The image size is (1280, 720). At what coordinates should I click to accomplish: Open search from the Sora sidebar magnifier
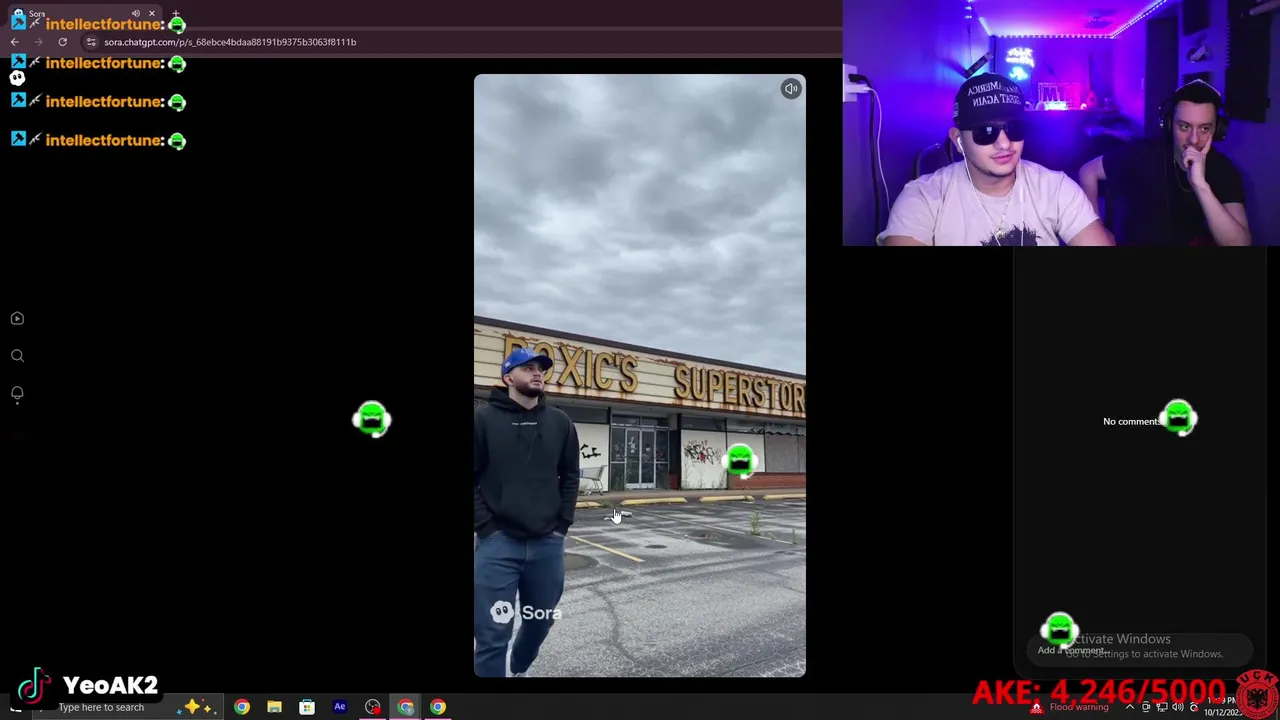pyautogui.click(x=17, y=356)
